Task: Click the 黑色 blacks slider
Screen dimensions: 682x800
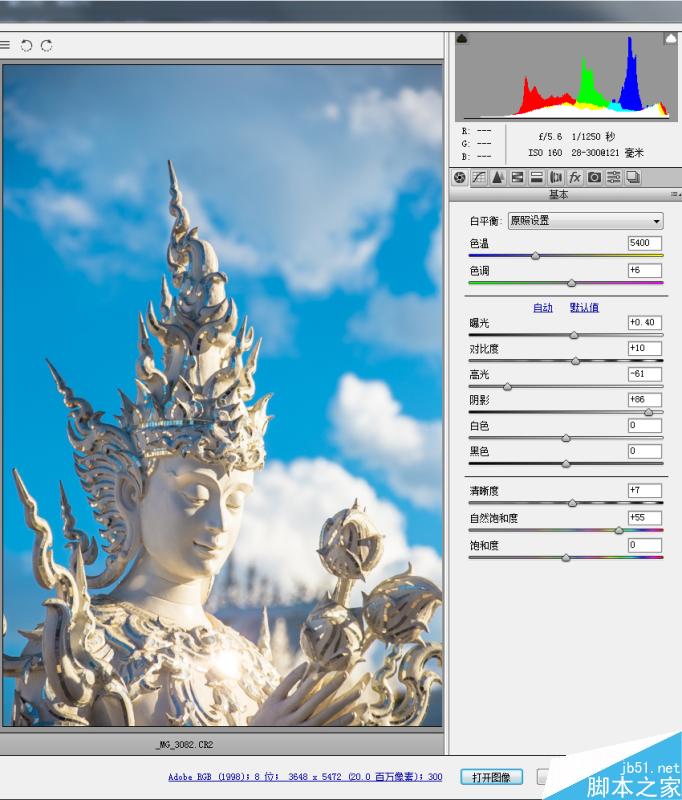Action: tap(566, 464)
